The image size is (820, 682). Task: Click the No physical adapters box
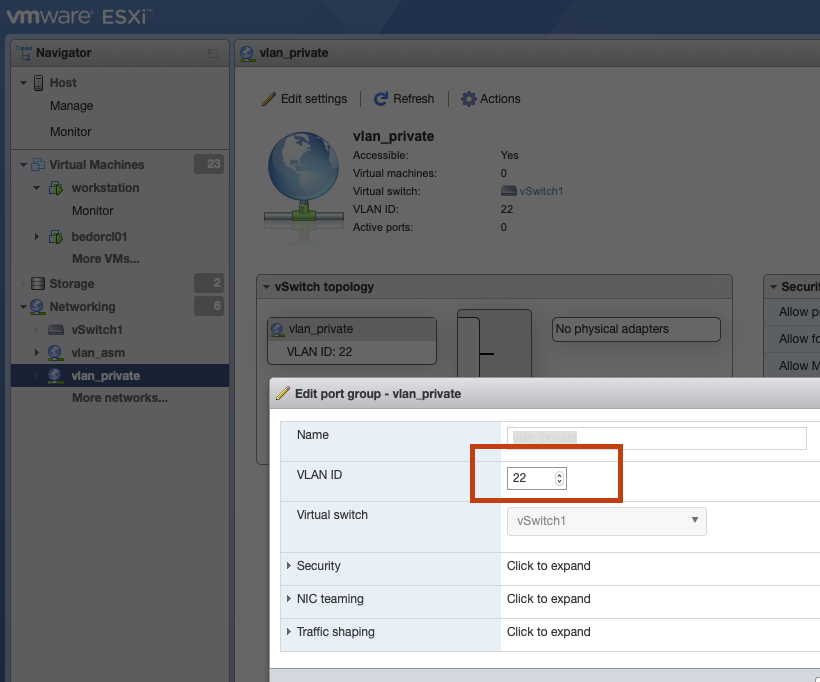point(636,329)
